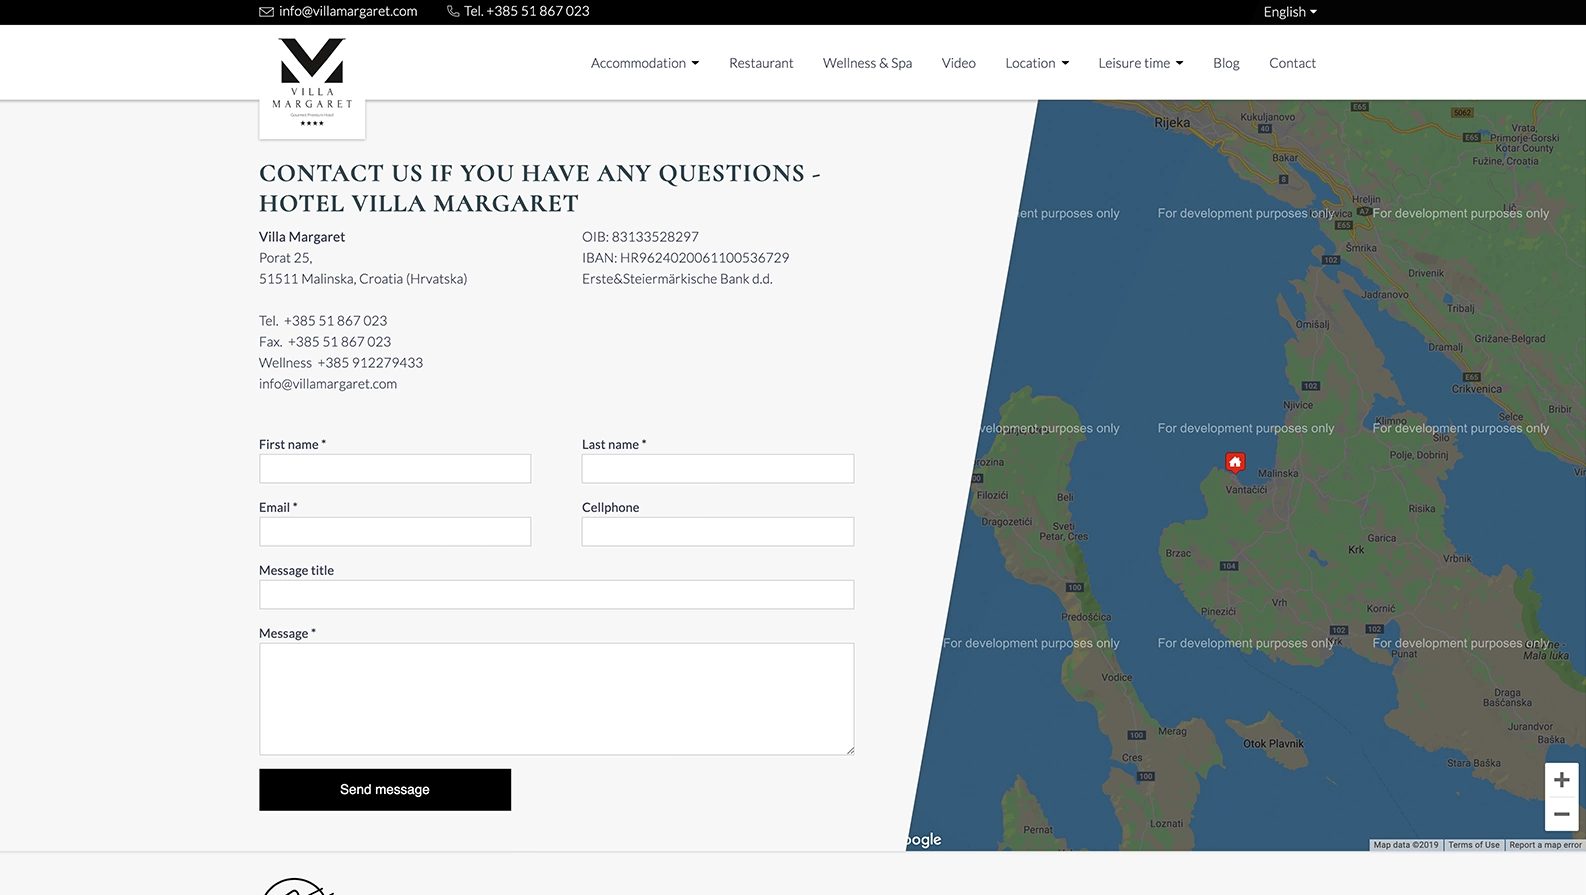Expand the Accommodation menu
The width and height of the screenshot is (1586, 895).
click(x=644, y=63)
